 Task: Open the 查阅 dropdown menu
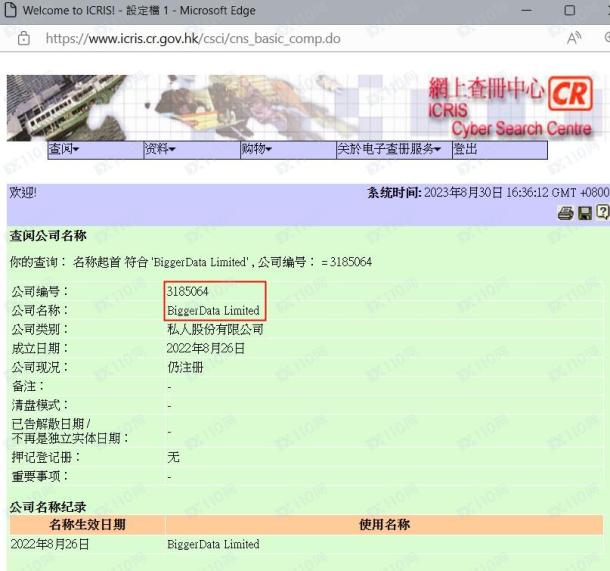(95, 149)
